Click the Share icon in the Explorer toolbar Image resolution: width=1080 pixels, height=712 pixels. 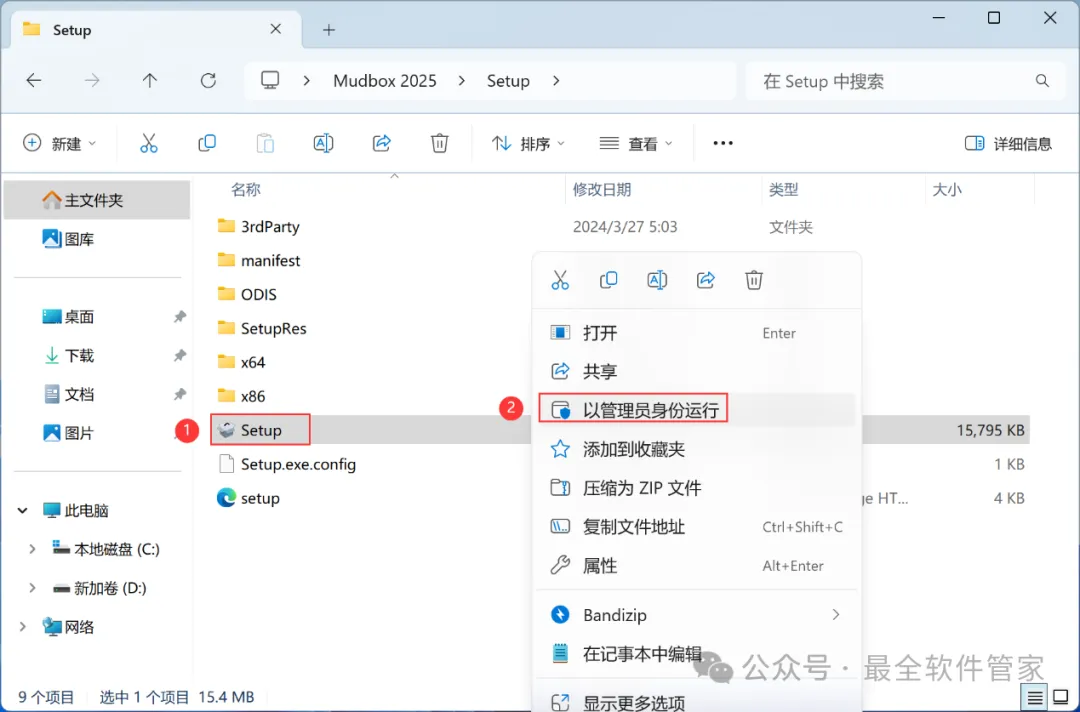click(382, 143)
